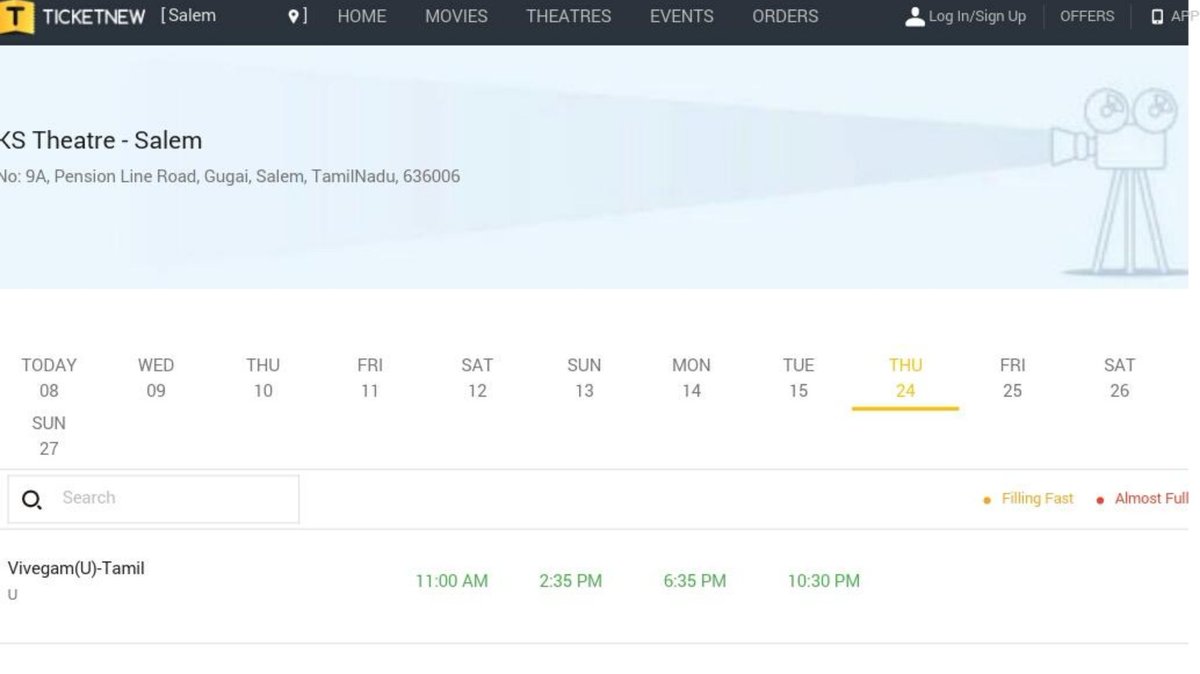1200x674 pixels.
Task: Select the FRI 11 date tab
Action: point(370,378)
